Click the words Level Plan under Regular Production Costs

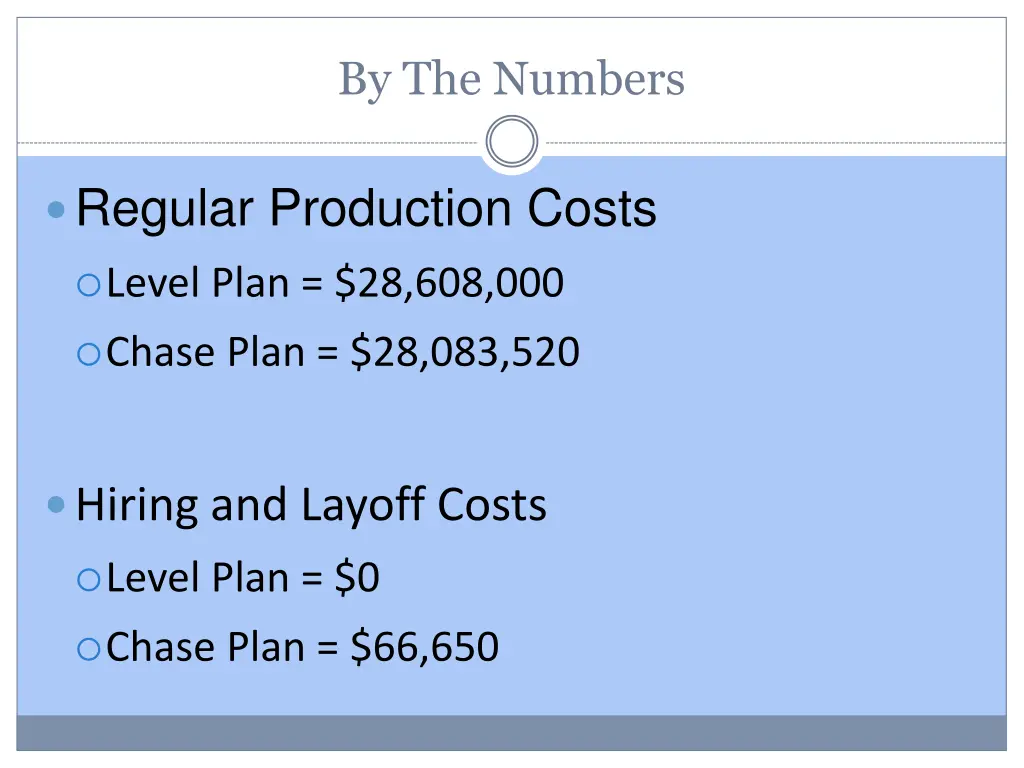[197, 284]
